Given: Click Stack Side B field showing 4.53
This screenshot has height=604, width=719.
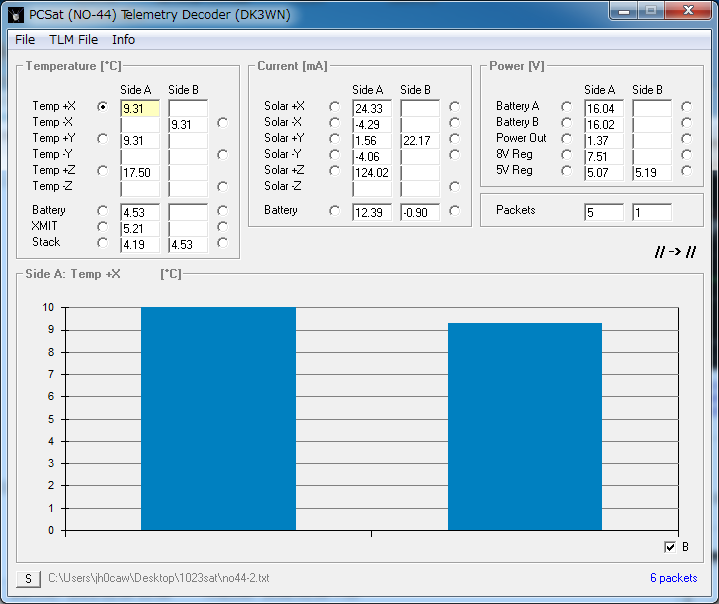Looking at the screenshot, I should coord(188,244).
